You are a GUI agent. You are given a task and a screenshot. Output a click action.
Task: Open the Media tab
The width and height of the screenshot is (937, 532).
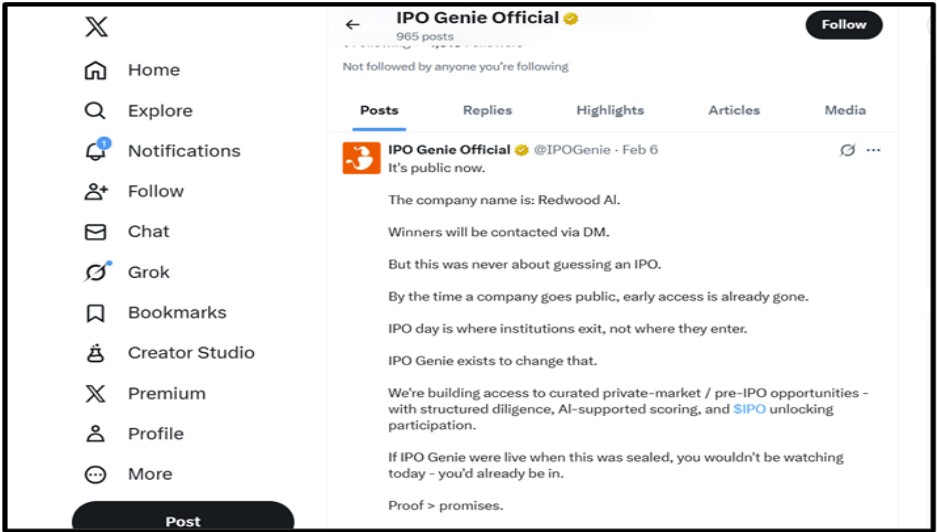[845, 110]
